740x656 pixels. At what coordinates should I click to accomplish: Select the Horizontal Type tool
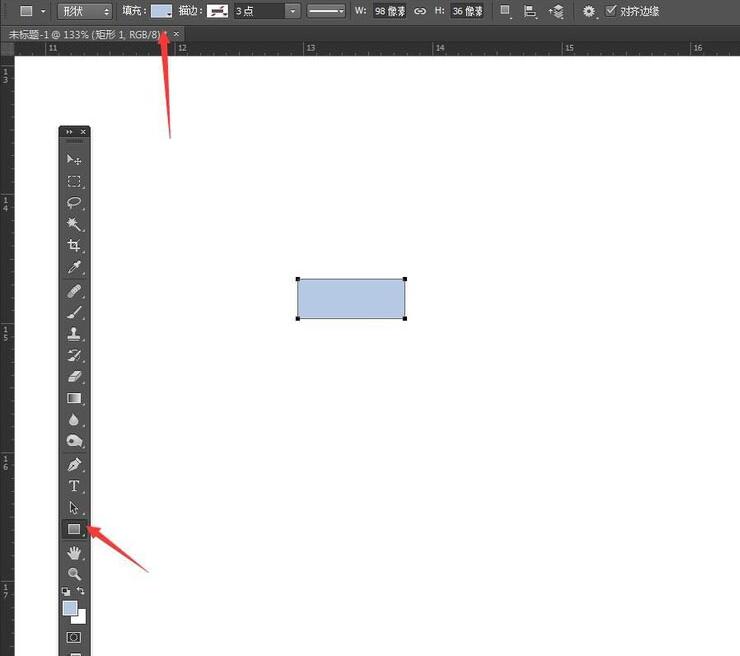pos(74,486)
